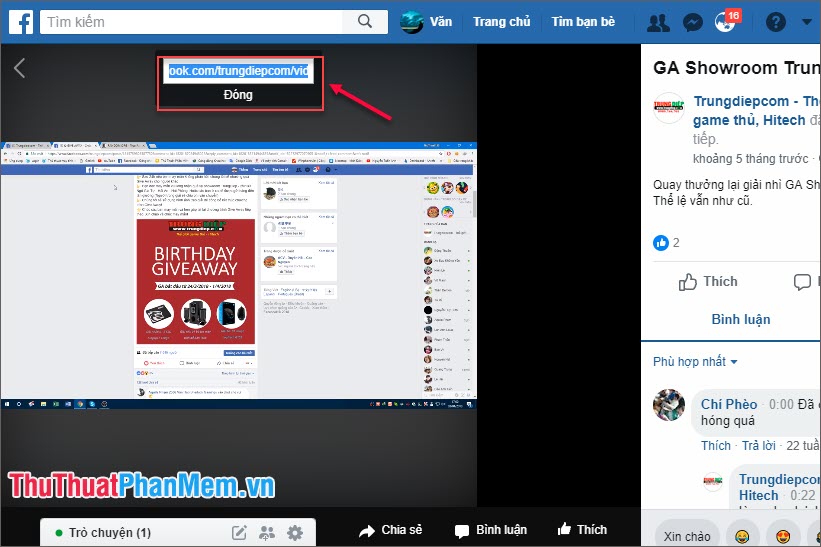Image resolution: width=821 pixels, height=547 pixels.
Task: Open Trang chủ home tab
Action: click(502, 22)
